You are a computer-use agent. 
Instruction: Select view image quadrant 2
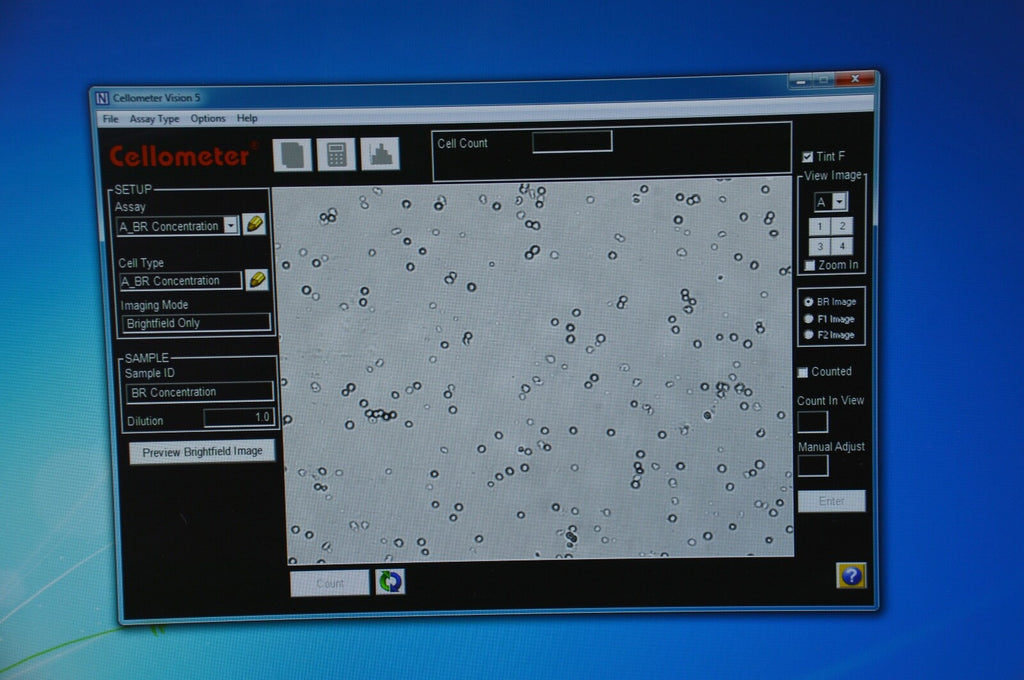(x=842, y=226)
